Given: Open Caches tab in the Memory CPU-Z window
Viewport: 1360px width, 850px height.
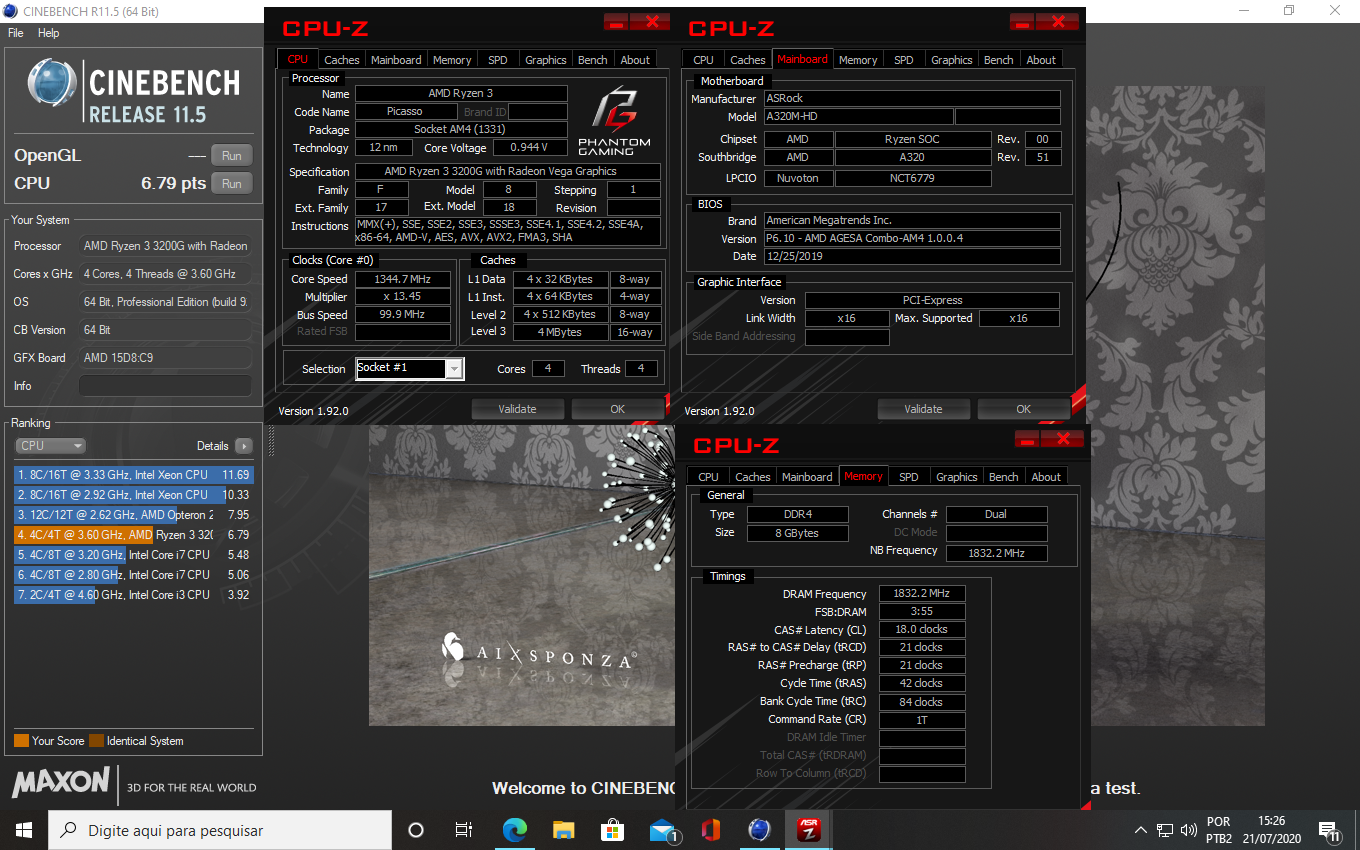Looking at the screenshot, I should tap(753, 477).
